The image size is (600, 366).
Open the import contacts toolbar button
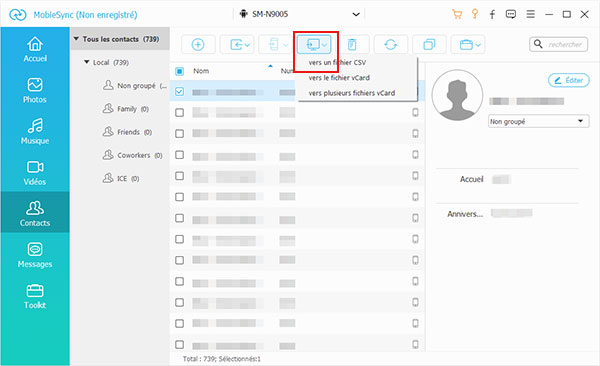237,45
